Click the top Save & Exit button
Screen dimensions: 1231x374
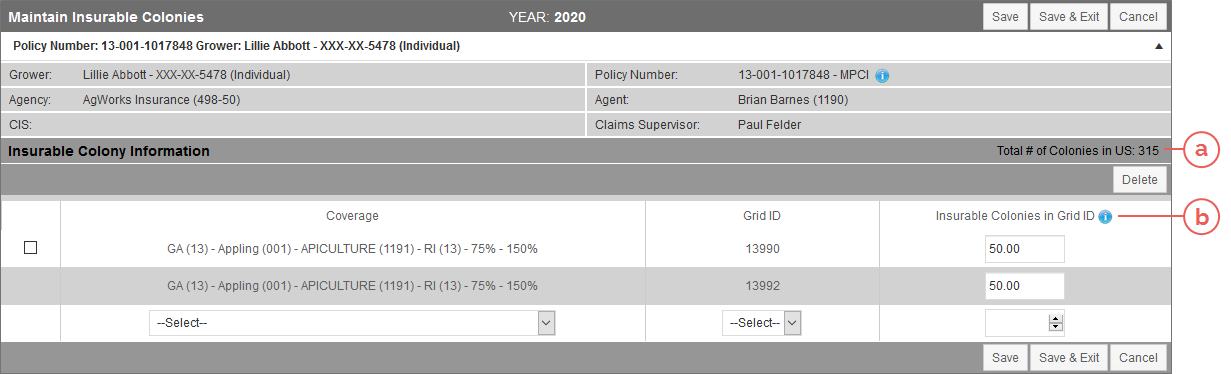click(1070, 17)
